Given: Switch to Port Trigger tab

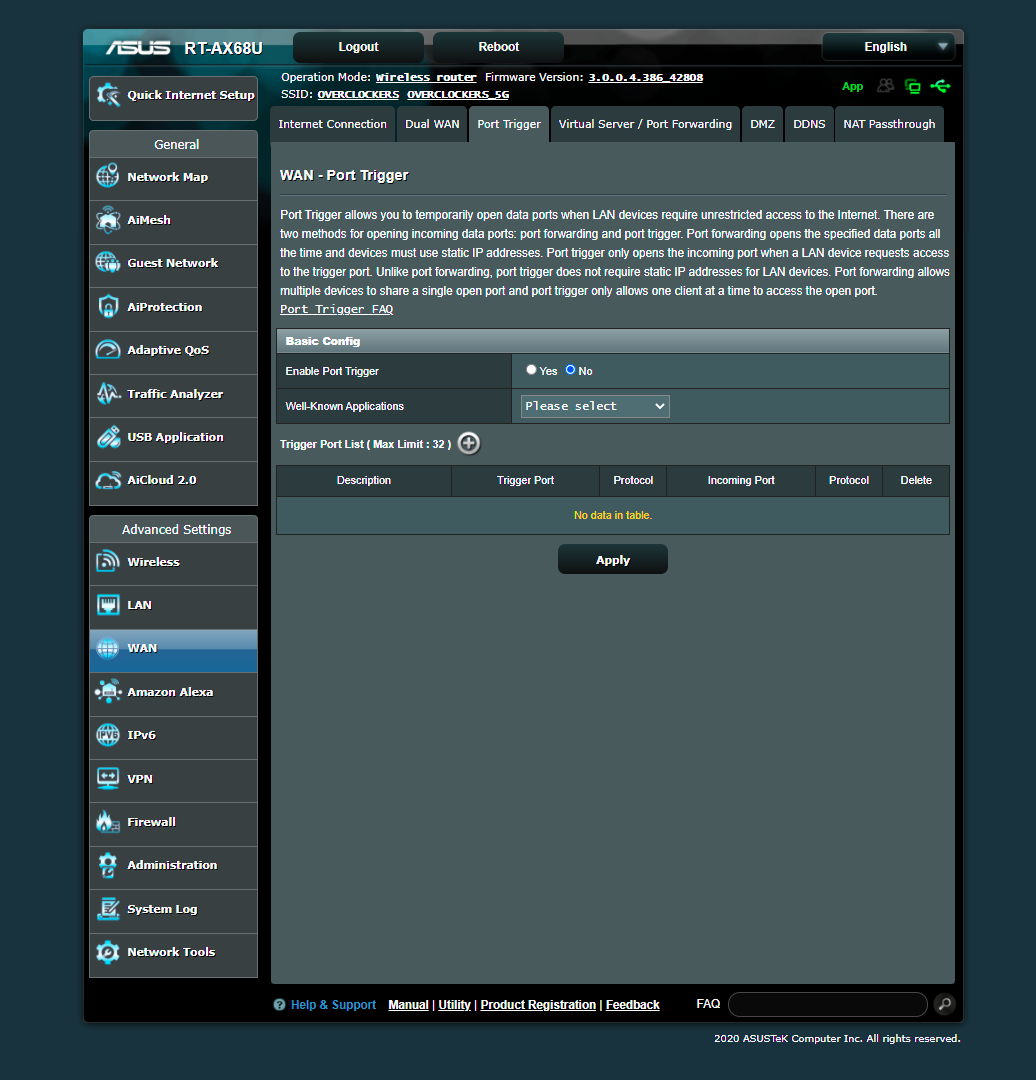Looking at the screenshot, I should pos(509,124).
